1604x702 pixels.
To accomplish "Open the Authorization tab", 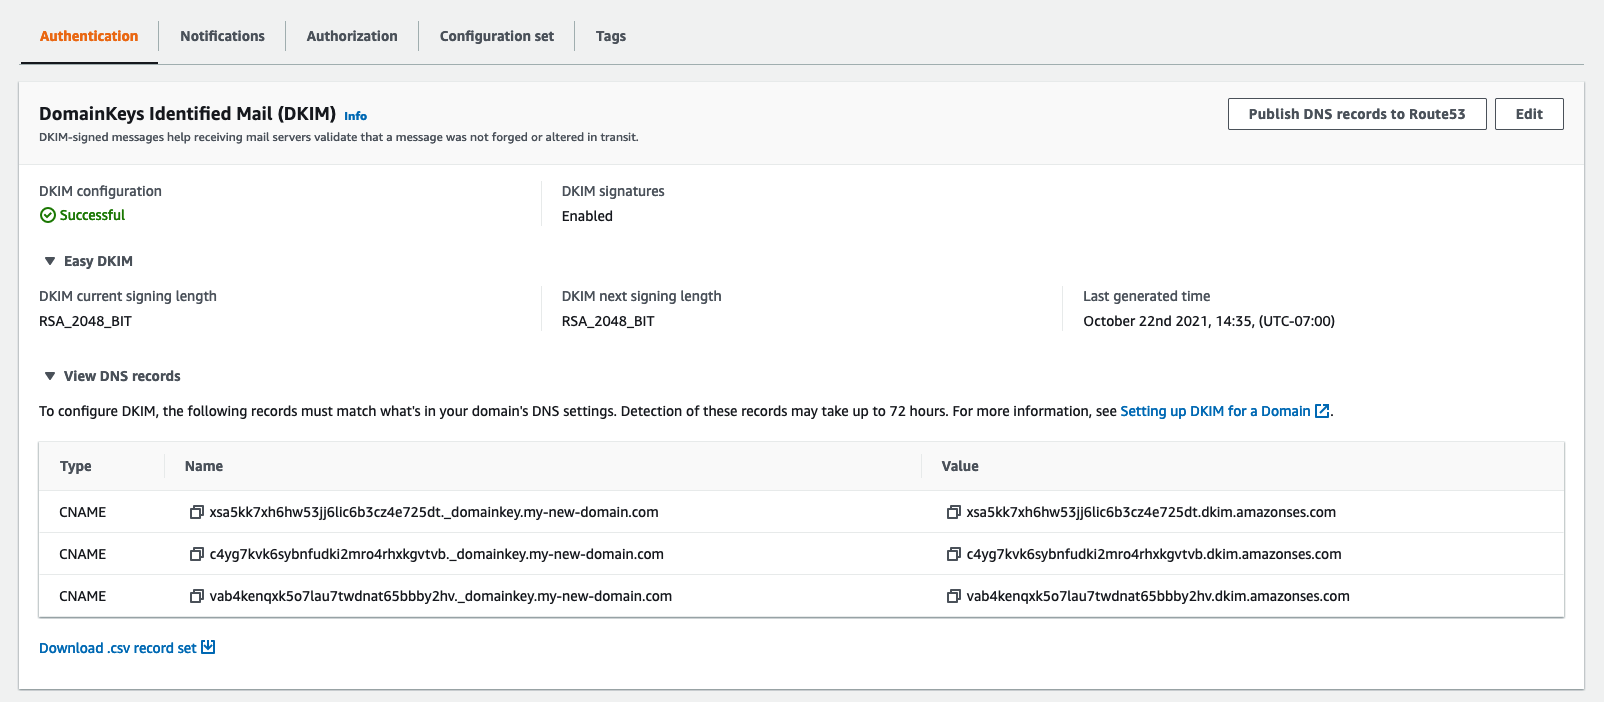I will (352, 36).
